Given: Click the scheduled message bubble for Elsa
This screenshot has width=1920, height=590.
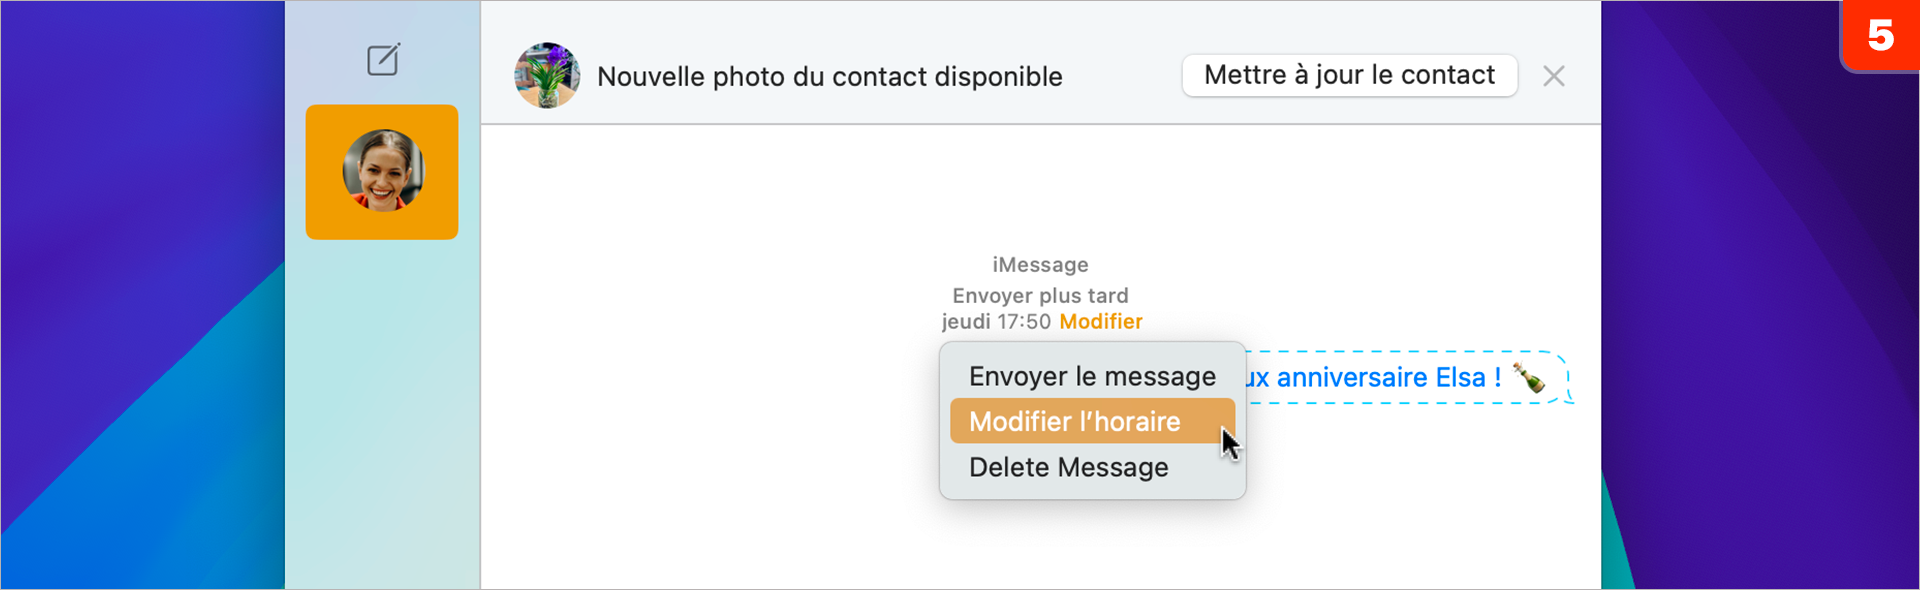Looking at the screenshot, I should 1400,378.
